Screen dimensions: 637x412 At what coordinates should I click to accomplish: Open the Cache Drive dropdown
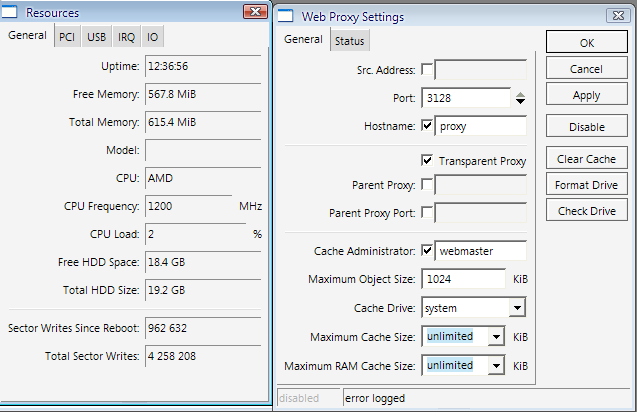517,308
